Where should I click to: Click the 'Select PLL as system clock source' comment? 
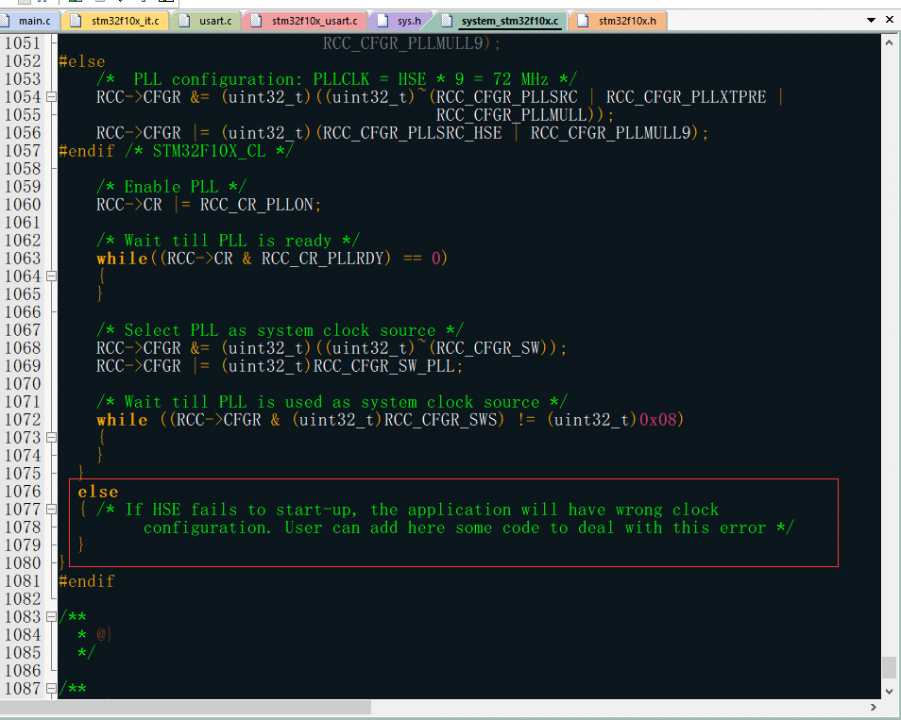280,330
